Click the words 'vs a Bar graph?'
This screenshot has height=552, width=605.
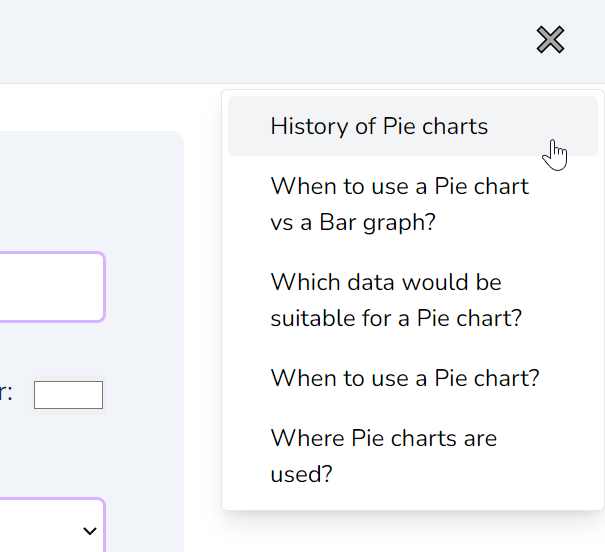353,222
